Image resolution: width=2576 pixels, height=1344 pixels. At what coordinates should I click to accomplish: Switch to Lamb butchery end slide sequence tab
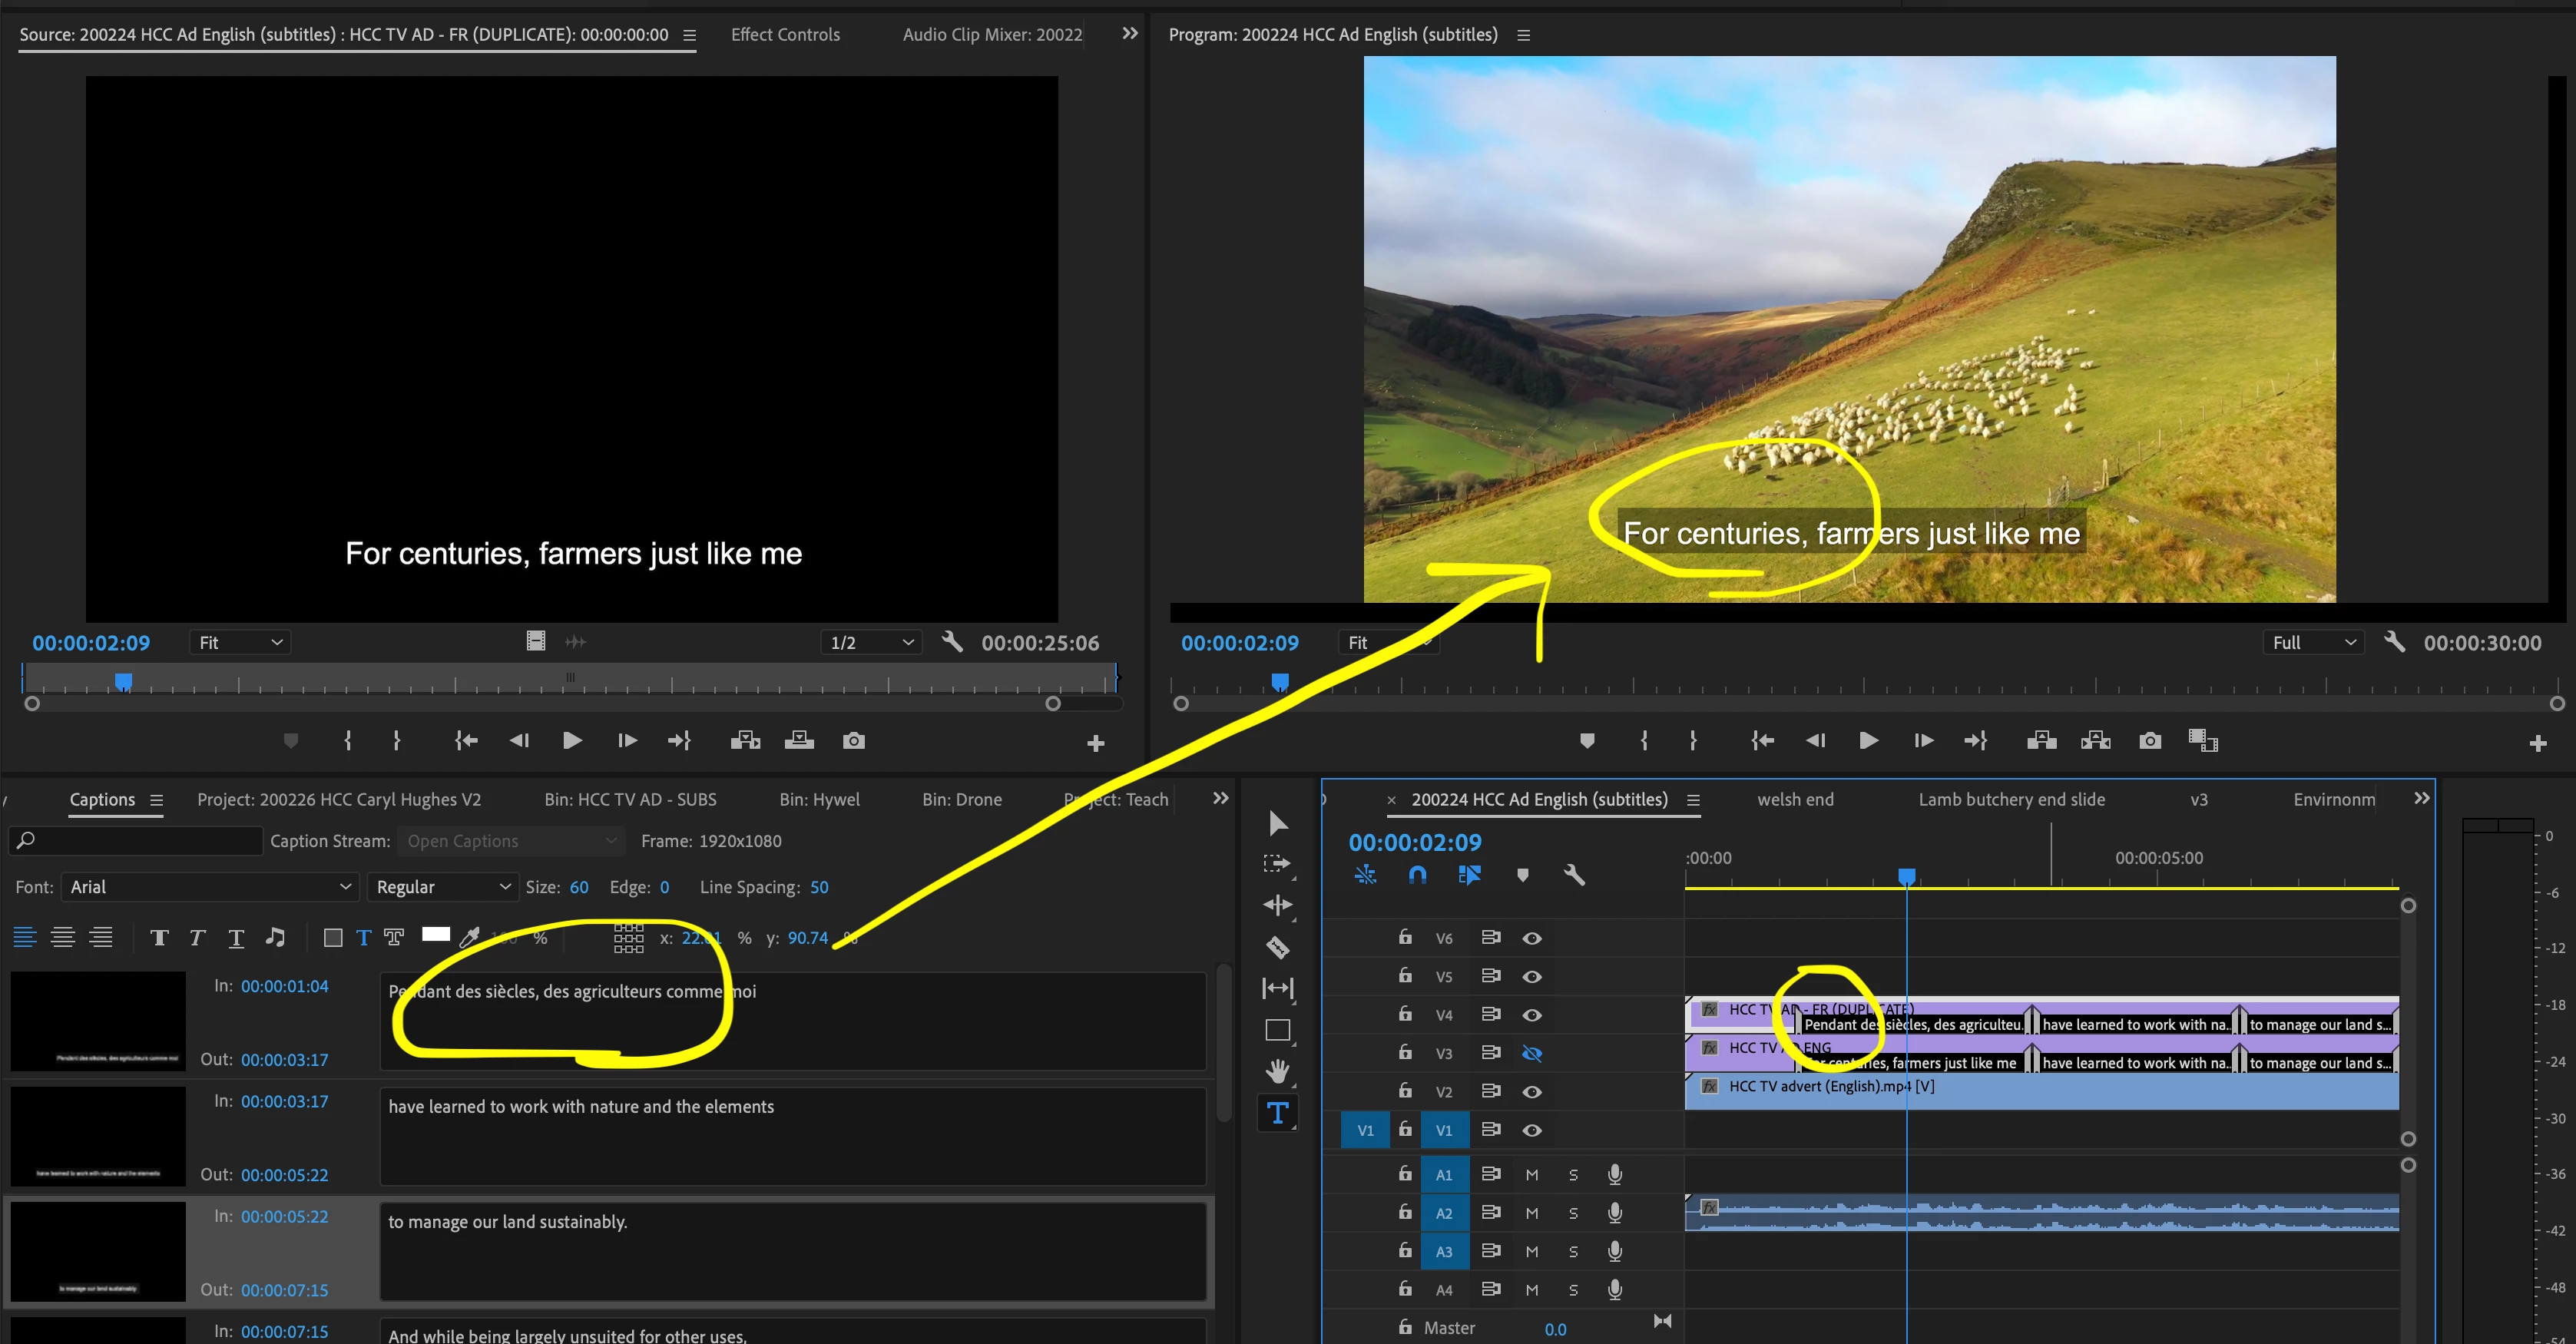[x=2011, y=799]
